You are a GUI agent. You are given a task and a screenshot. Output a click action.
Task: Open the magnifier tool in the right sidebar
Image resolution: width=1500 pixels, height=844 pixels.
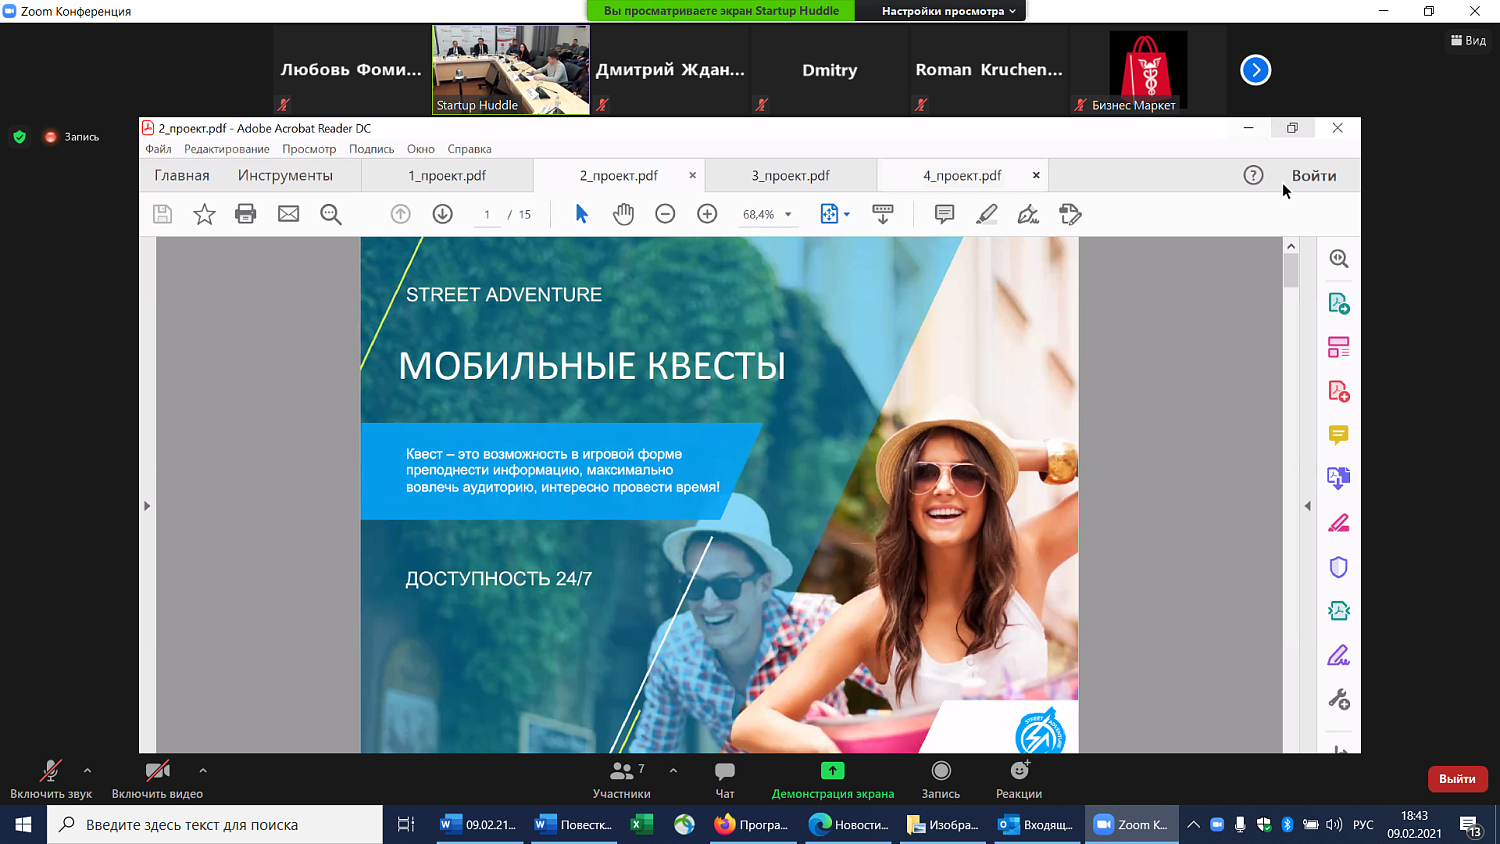point(1339,259)
